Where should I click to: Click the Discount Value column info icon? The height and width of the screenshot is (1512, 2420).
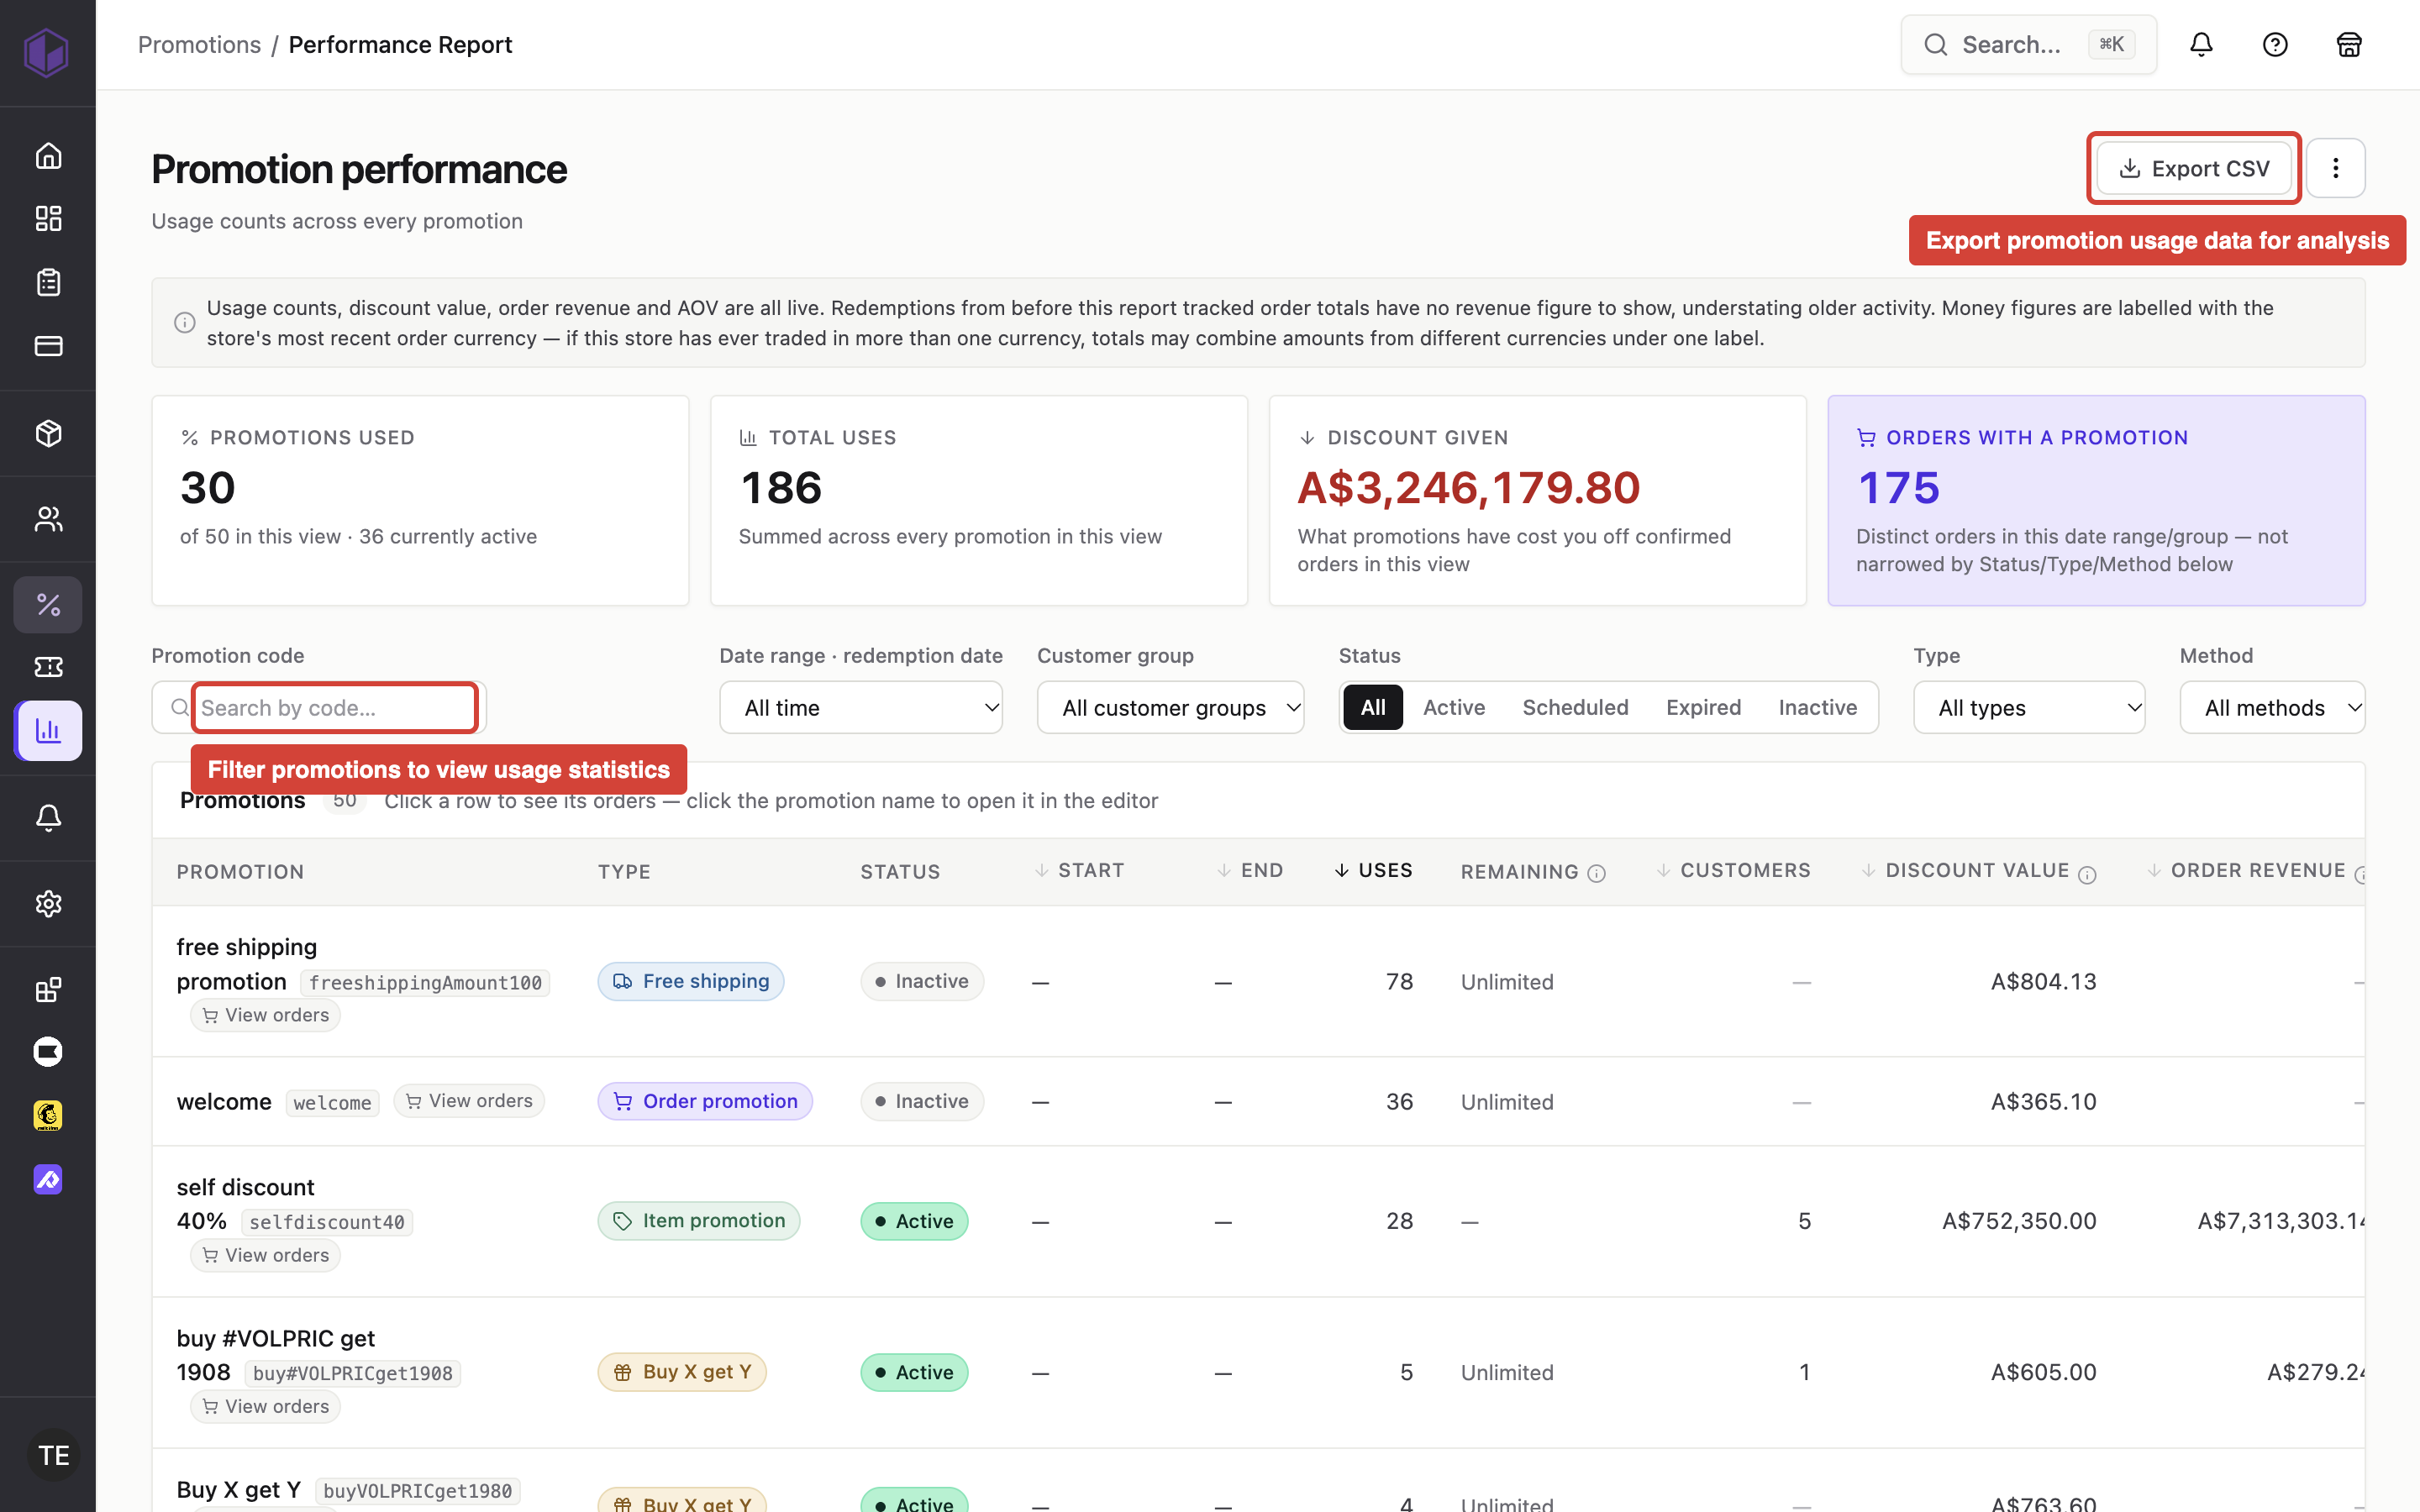[x=2087, y=875]
